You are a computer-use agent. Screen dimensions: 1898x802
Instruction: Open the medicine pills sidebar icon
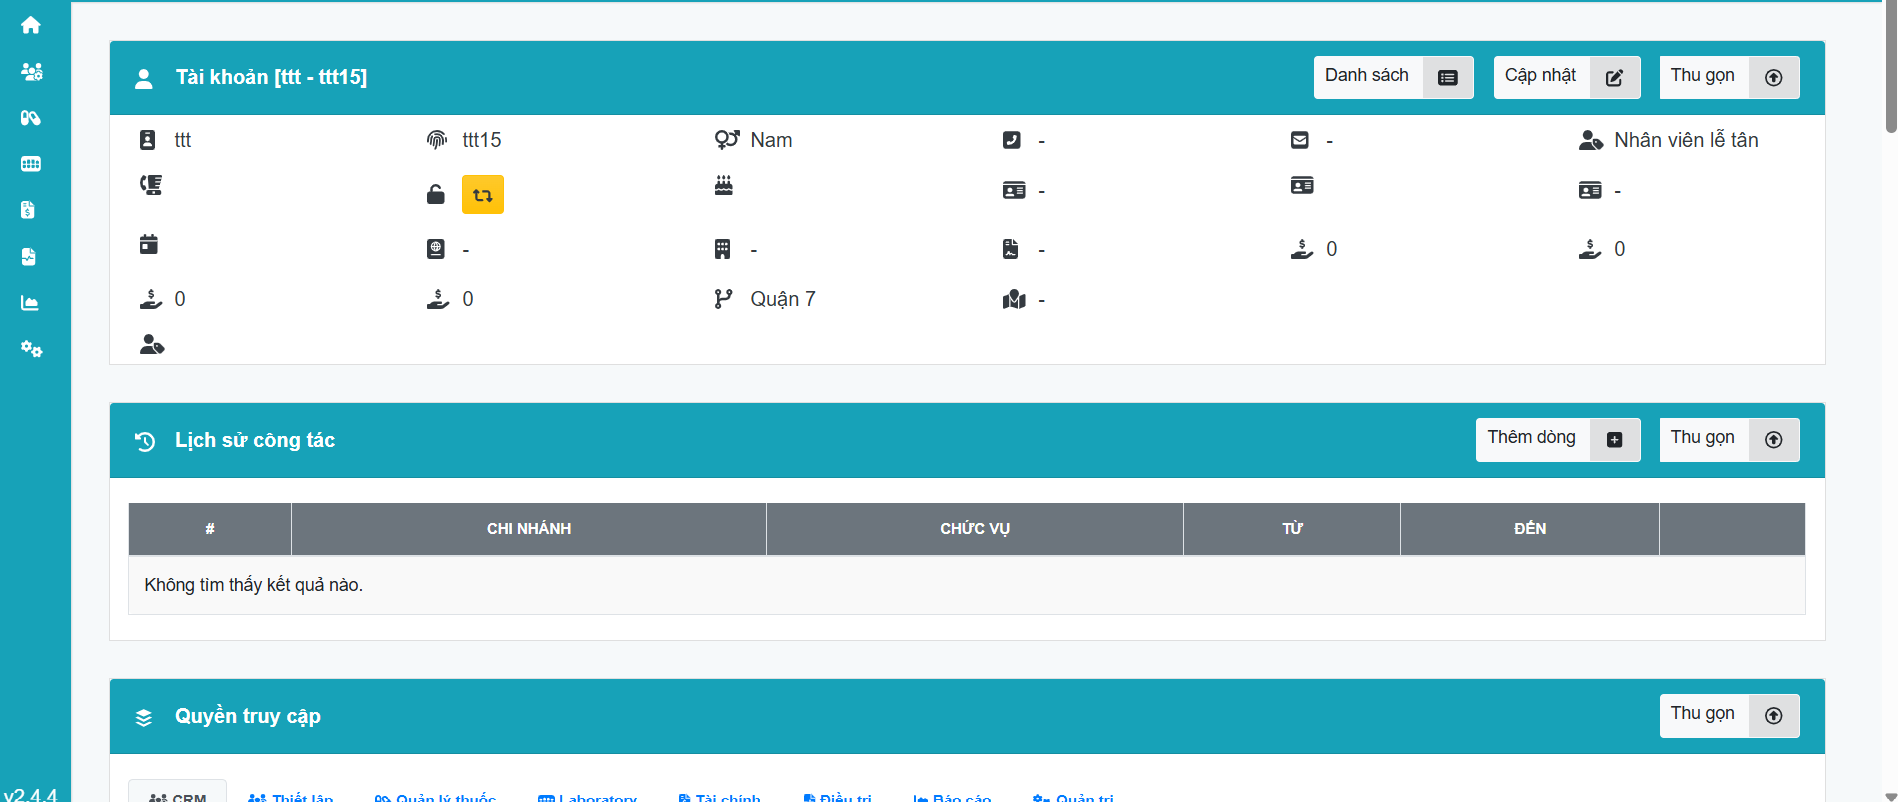pos(31,118)
